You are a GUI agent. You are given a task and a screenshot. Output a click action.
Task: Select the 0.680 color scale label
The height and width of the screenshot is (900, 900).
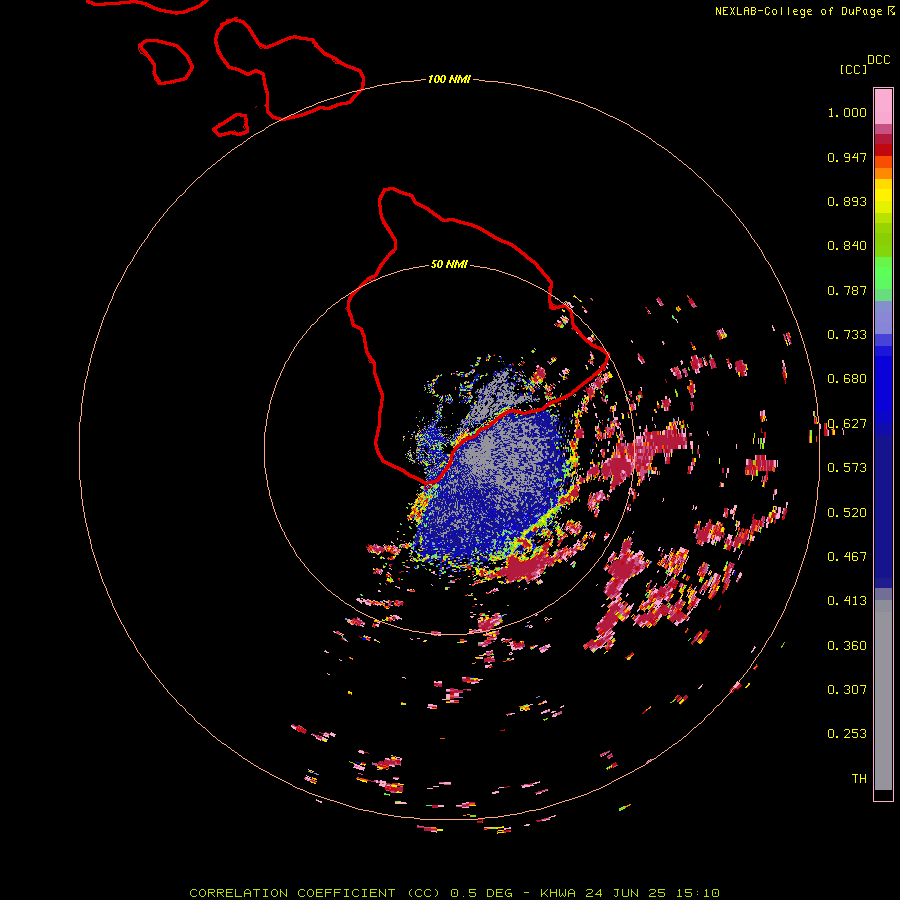pos(847,379)
